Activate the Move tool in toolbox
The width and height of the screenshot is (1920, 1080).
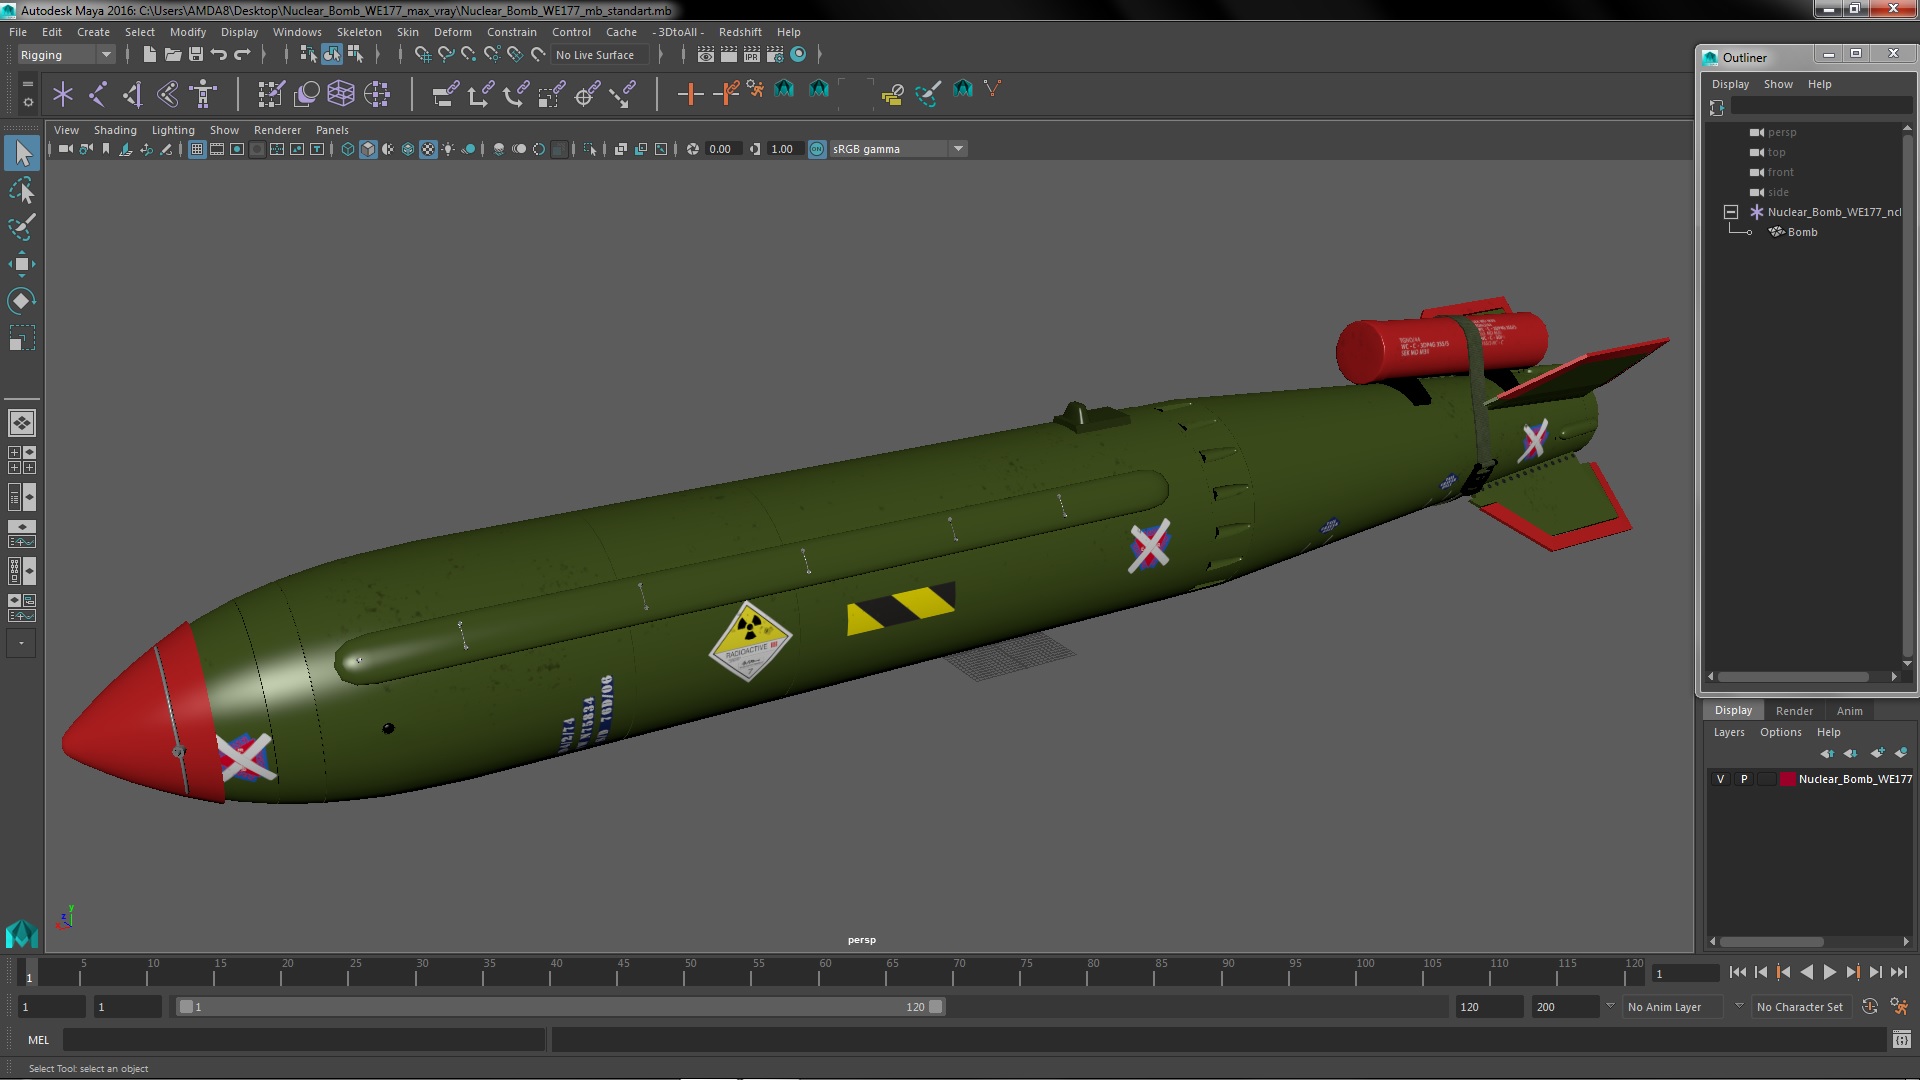click(x=21, y=264)
